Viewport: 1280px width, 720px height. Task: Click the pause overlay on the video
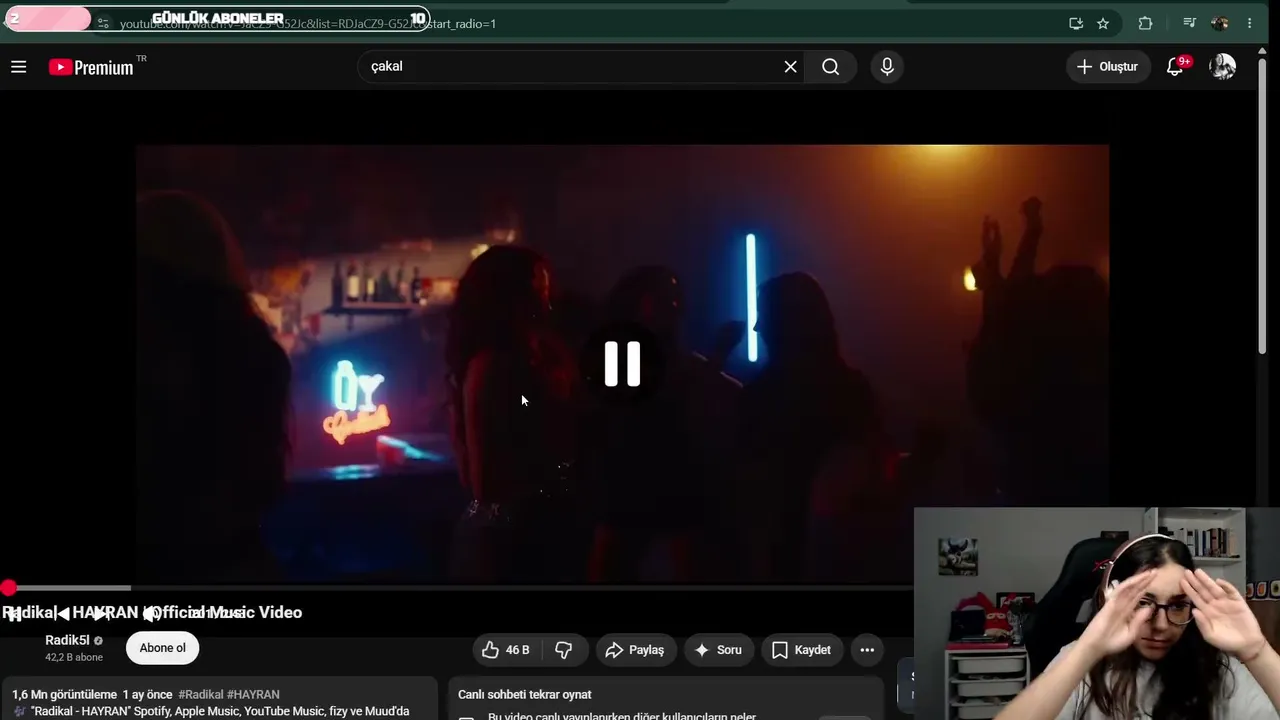click(x=622, y=364)
